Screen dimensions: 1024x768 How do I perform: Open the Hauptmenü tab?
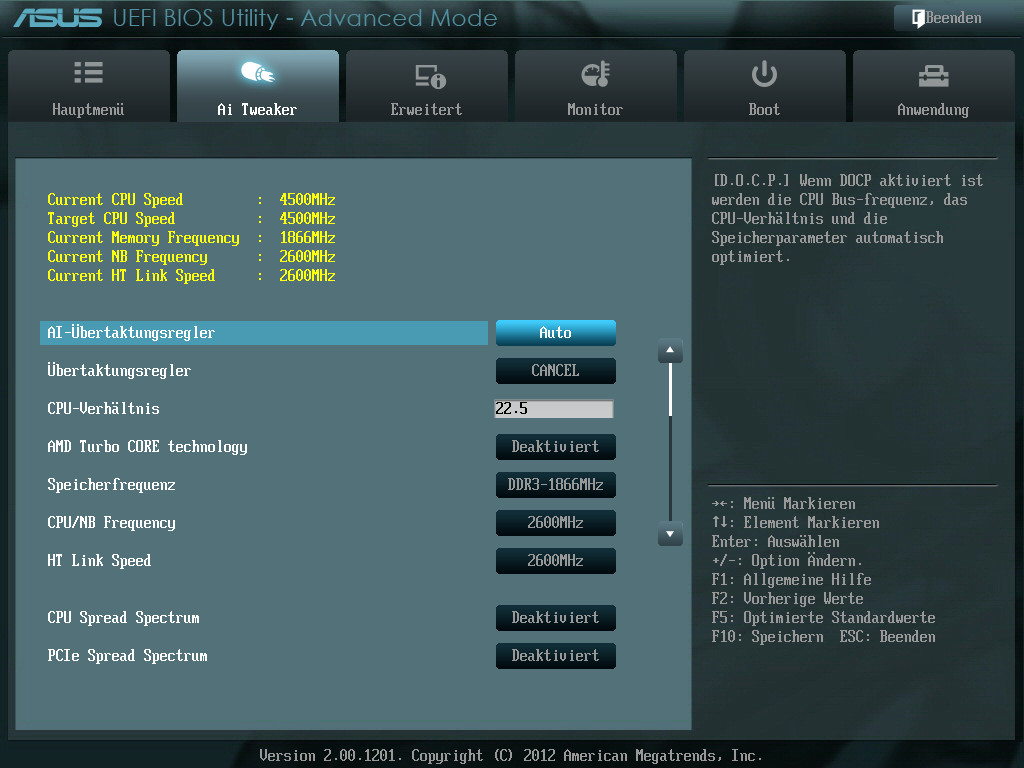tap(89, 86)
